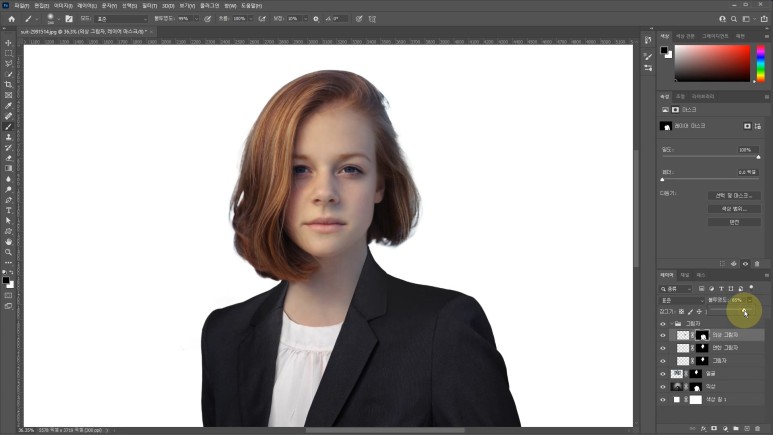Click the 선택 및 마스크 button

pyautogui.click(x=734, y=196)
